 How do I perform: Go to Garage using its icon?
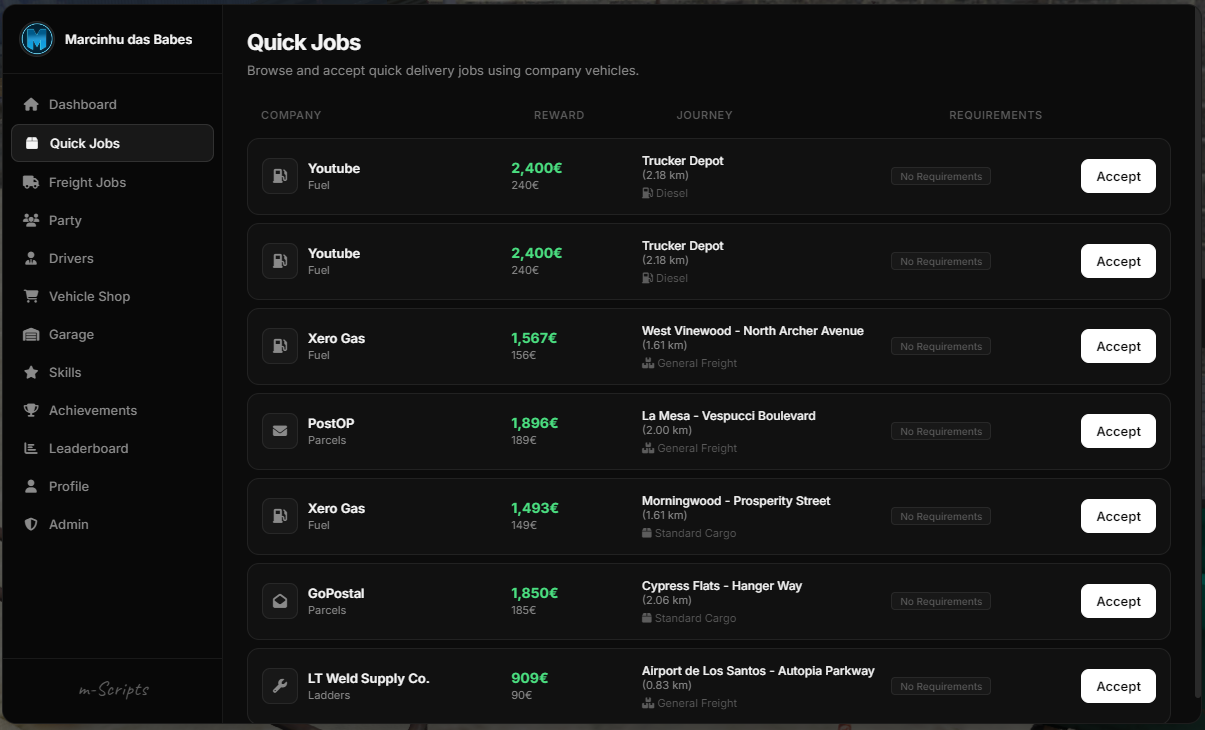[31, 334]
